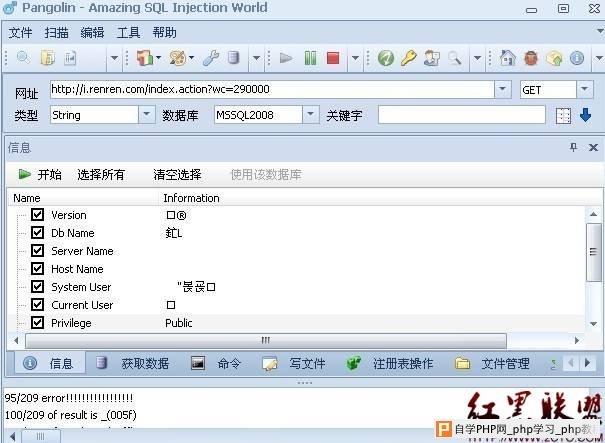
Task: Uncheck the Server Name checkbox
Action: (x=37, y=250)
